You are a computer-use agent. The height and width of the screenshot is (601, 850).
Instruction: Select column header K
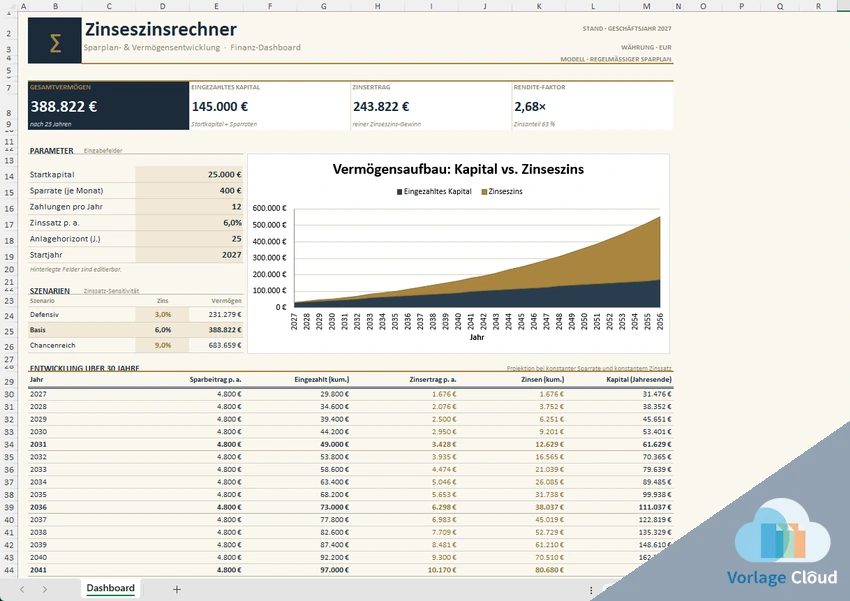coord(539,6)
